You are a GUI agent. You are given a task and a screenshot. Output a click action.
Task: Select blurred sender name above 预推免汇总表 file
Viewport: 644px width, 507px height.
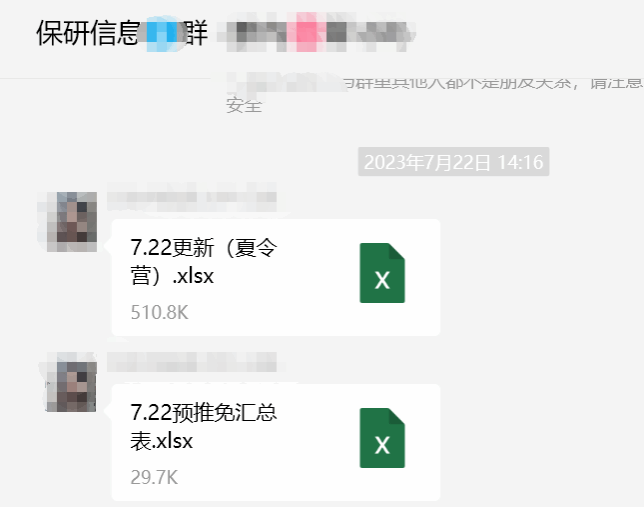pos(192,362)
